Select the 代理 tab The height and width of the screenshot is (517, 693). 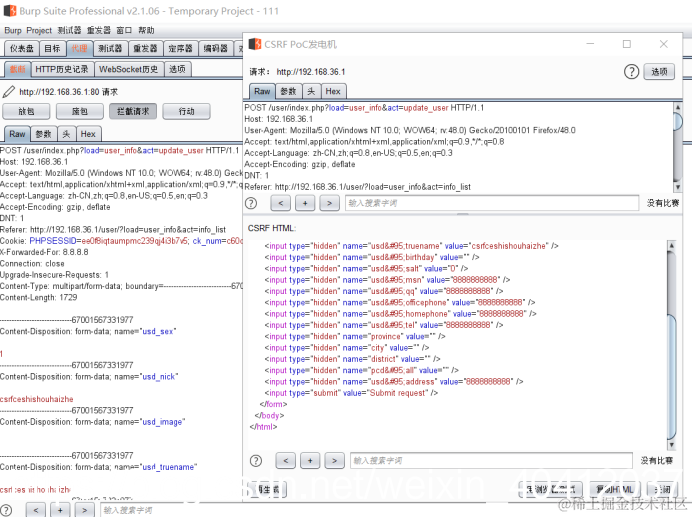click(x=80, y=48)
